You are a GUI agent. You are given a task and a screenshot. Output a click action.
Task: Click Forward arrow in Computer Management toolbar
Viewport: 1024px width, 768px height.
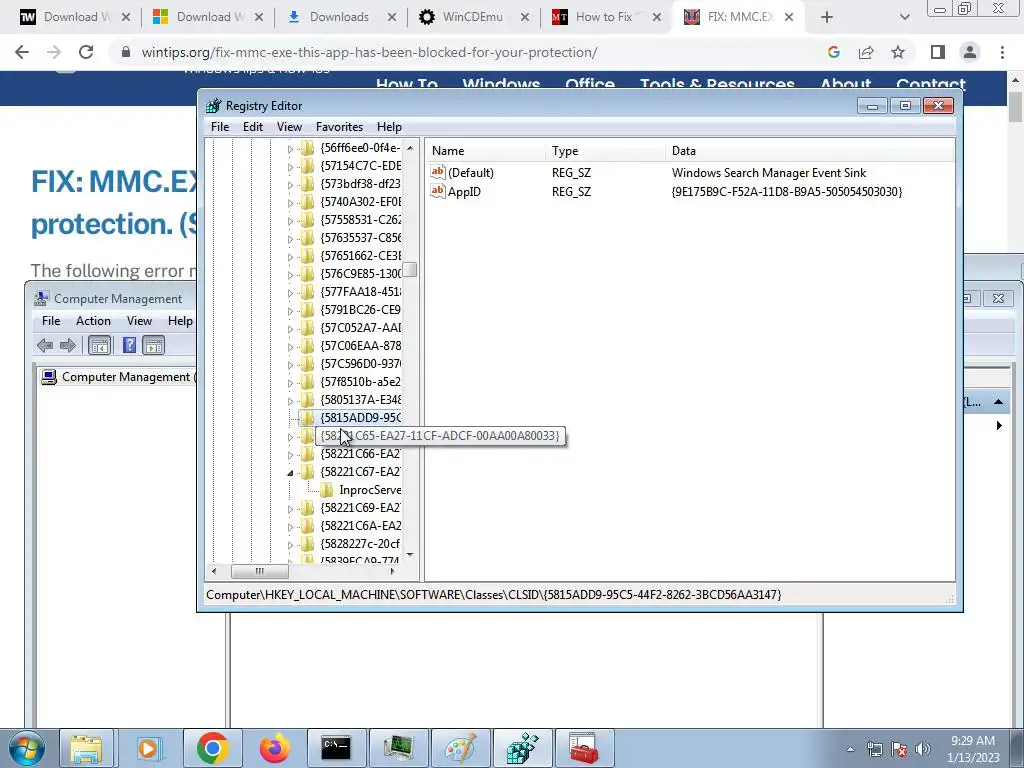pyautogui.click(x=67, y=345)
